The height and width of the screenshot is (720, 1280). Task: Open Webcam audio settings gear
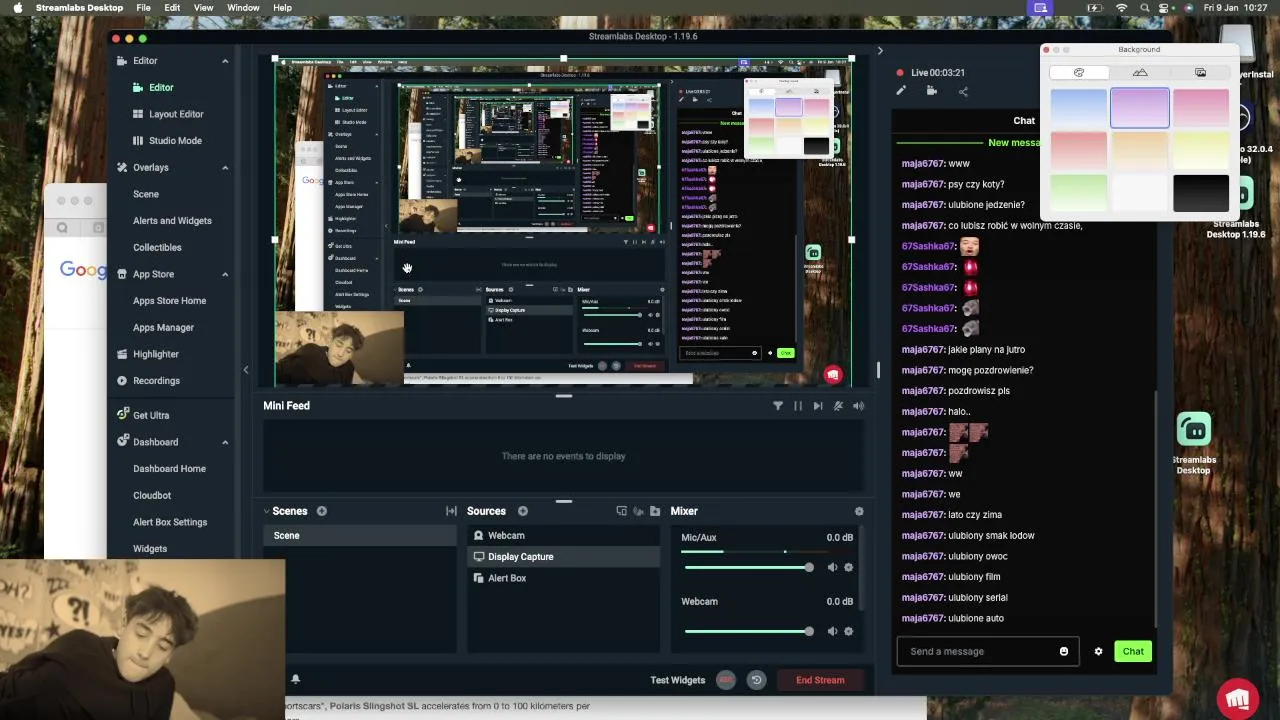[849, 631]
